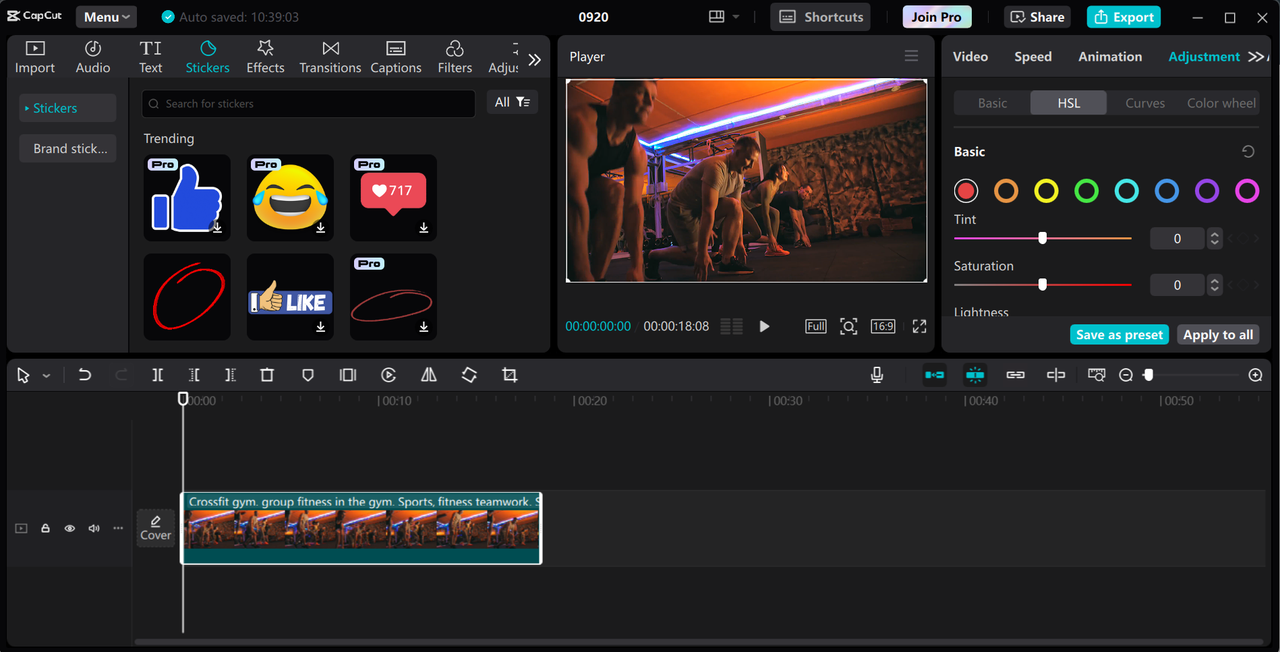Switch to the Audio tab
The width and height of the screenshot is (1280, 652).
[93, 57]
